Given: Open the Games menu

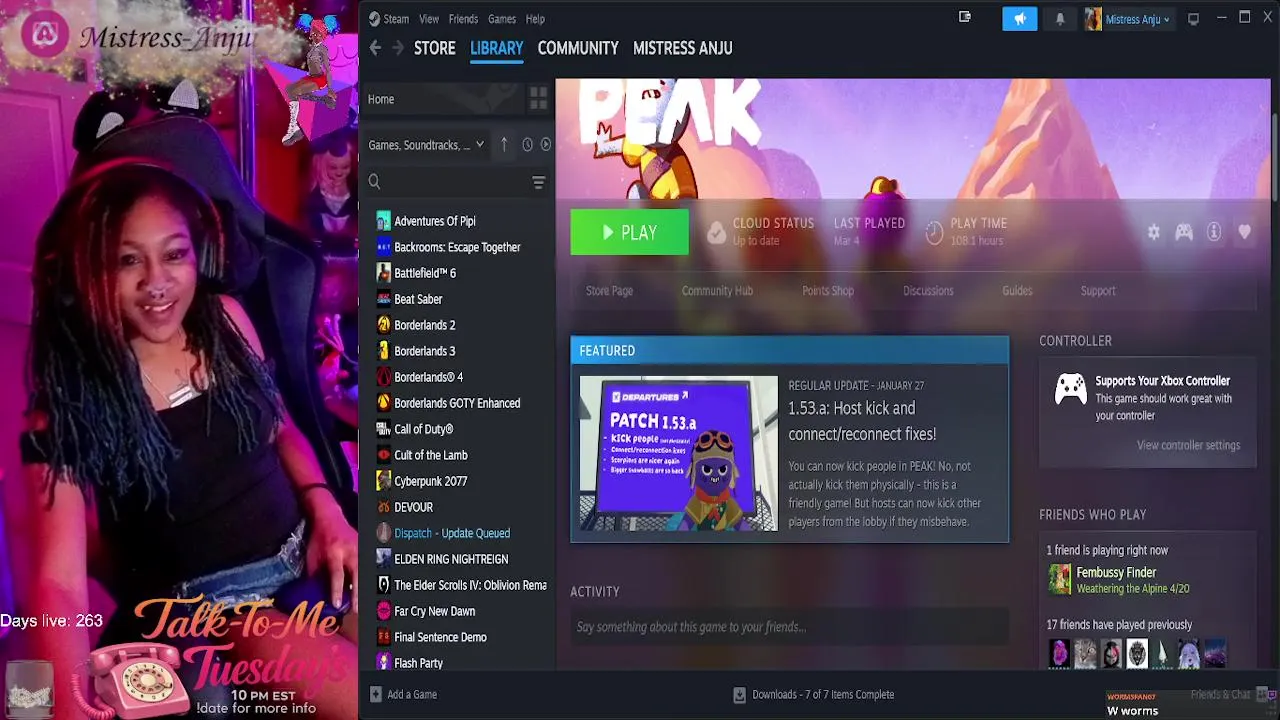Looking at the screenshot, I should pyautogui.click(x=502, y=19).
